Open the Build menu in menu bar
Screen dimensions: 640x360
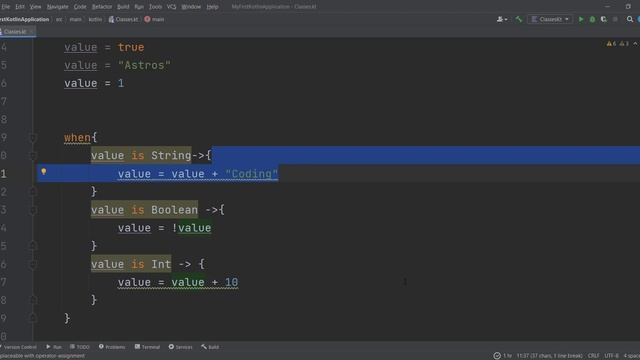[123, 7]
